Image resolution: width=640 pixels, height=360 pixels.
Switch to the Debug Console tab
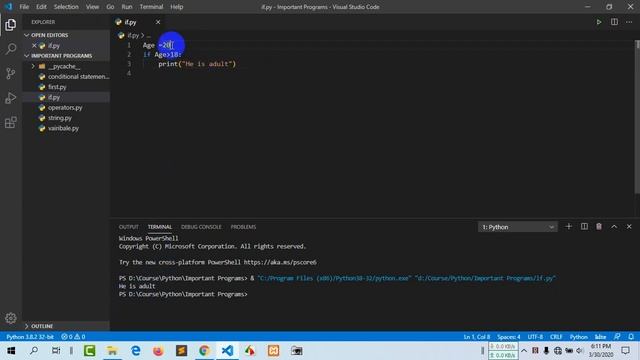[x=201, y=227]
